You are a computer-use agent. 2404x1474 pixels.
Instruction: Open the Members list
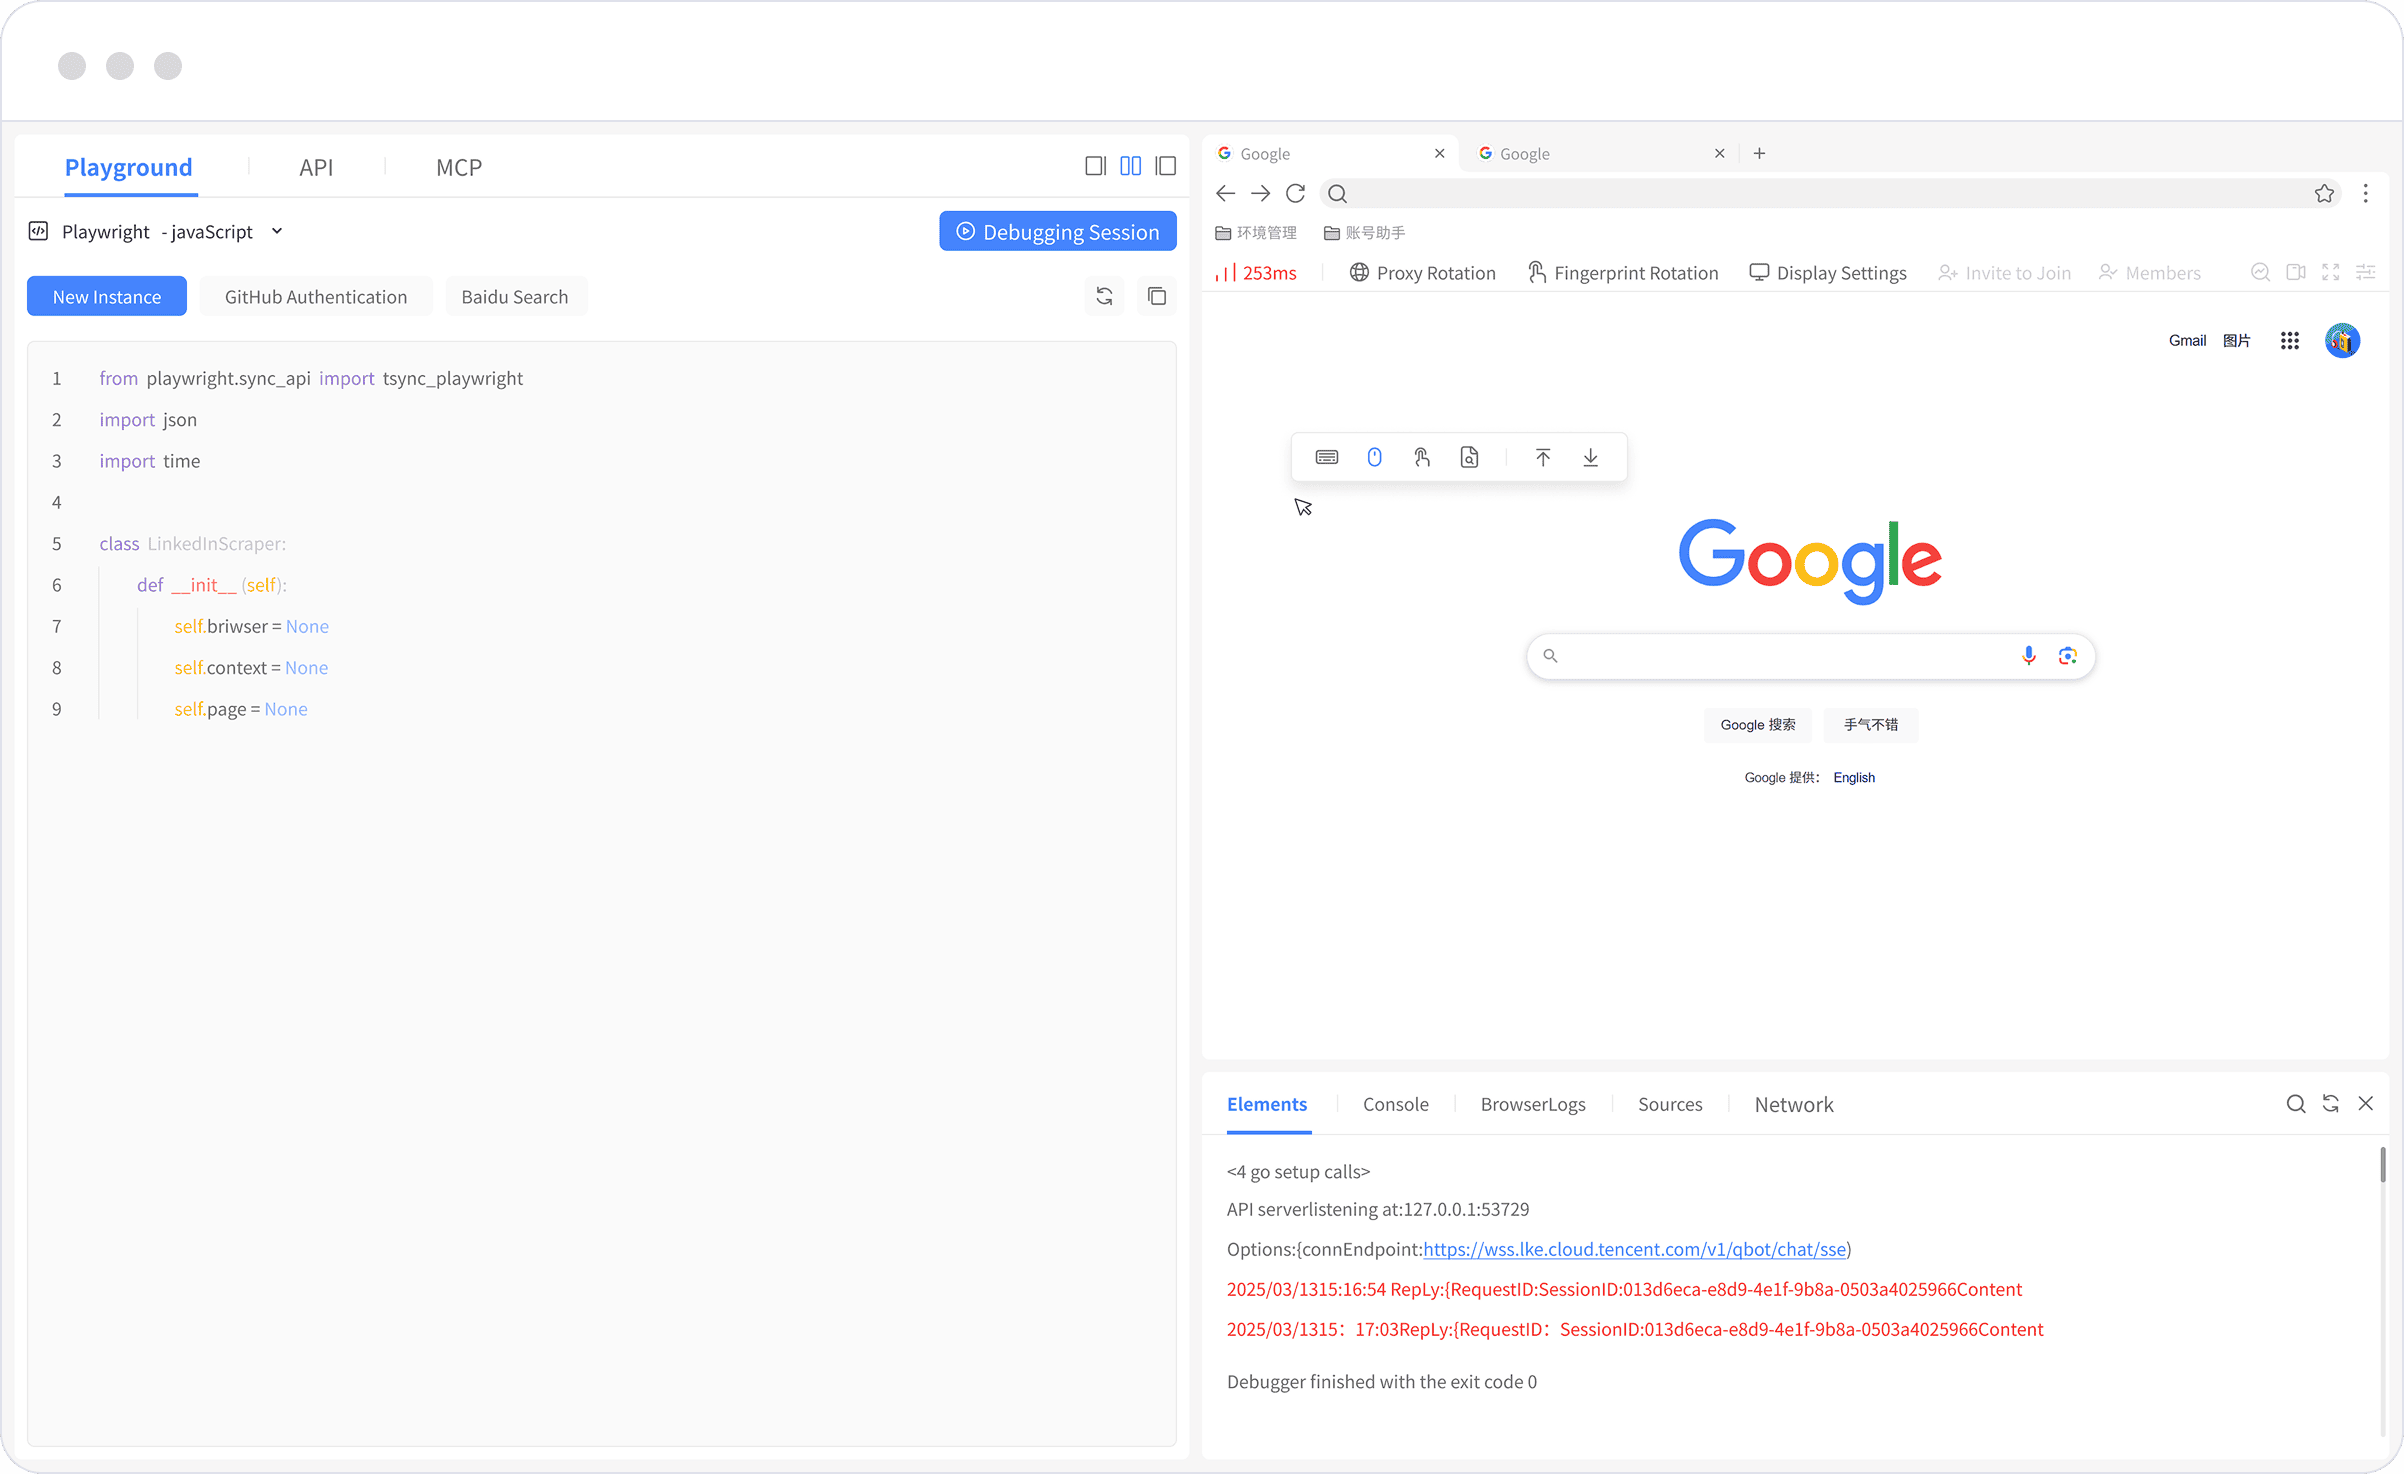pos(2149,273)
